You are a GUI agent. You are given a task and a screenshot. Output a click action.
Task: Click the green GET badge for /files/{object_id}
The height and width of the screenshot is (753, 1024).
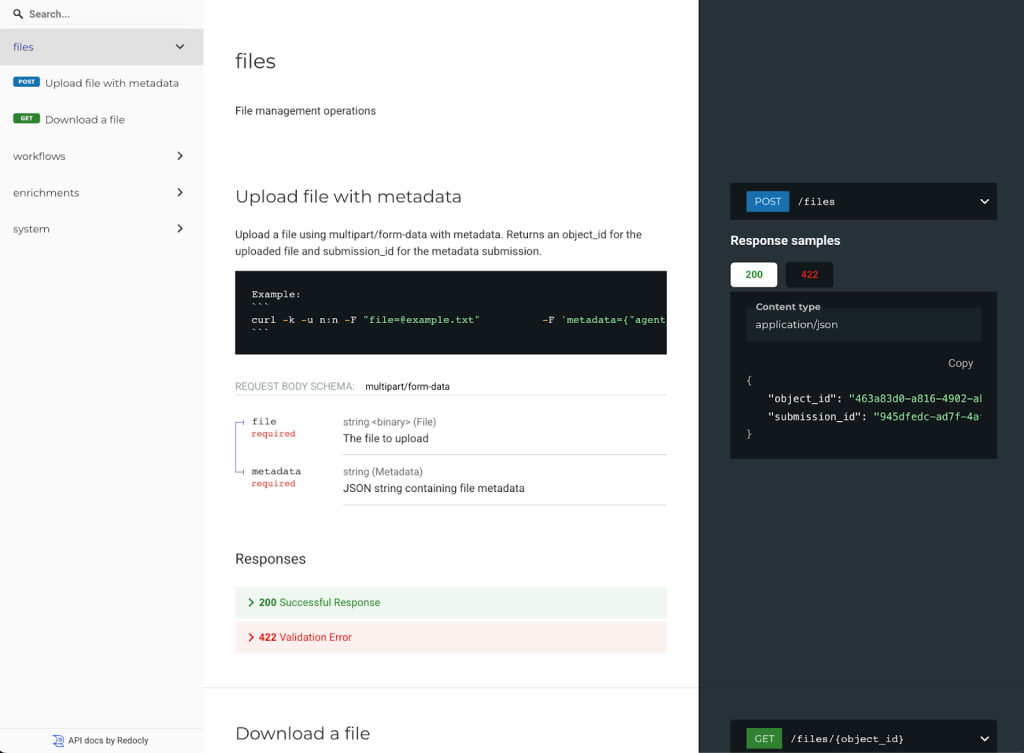764,739
